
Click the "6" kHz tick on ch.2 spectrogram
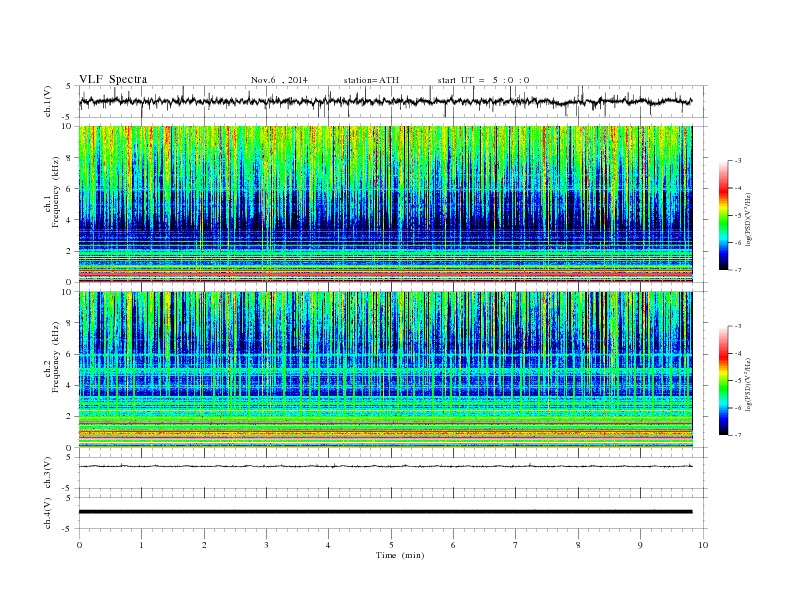point(70,354)
